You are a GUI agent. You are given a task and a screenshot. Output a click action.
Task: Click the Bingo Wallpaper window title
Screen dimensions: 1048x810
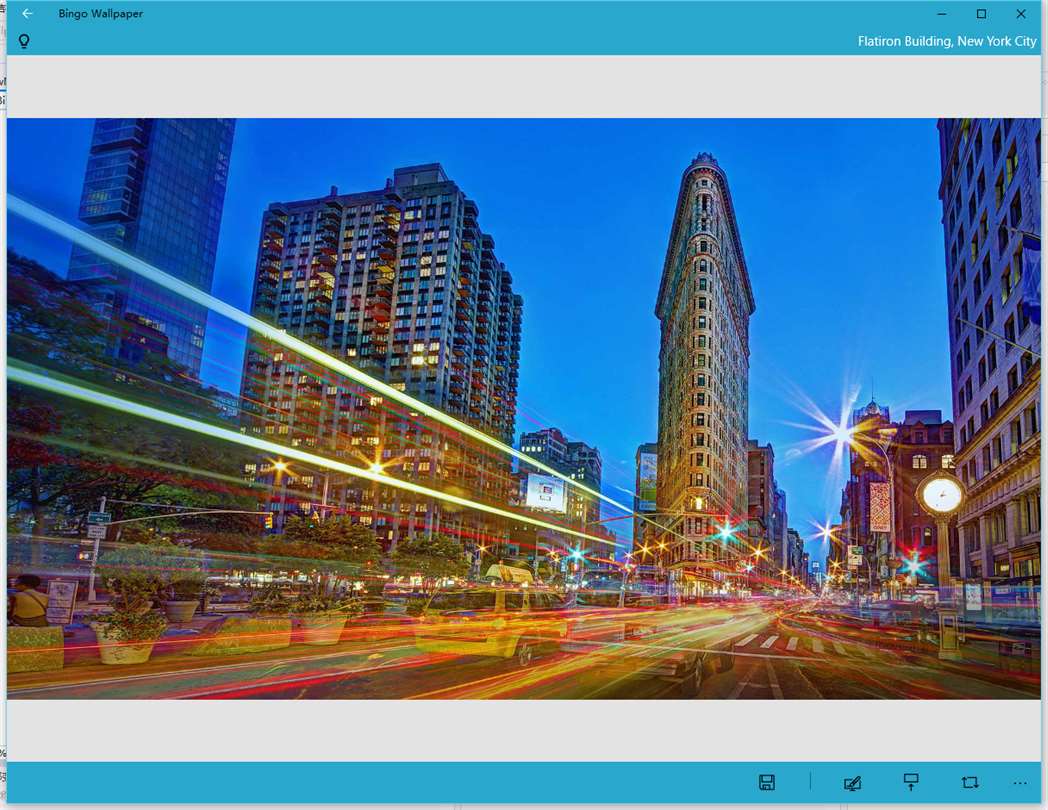pos(100,13)
